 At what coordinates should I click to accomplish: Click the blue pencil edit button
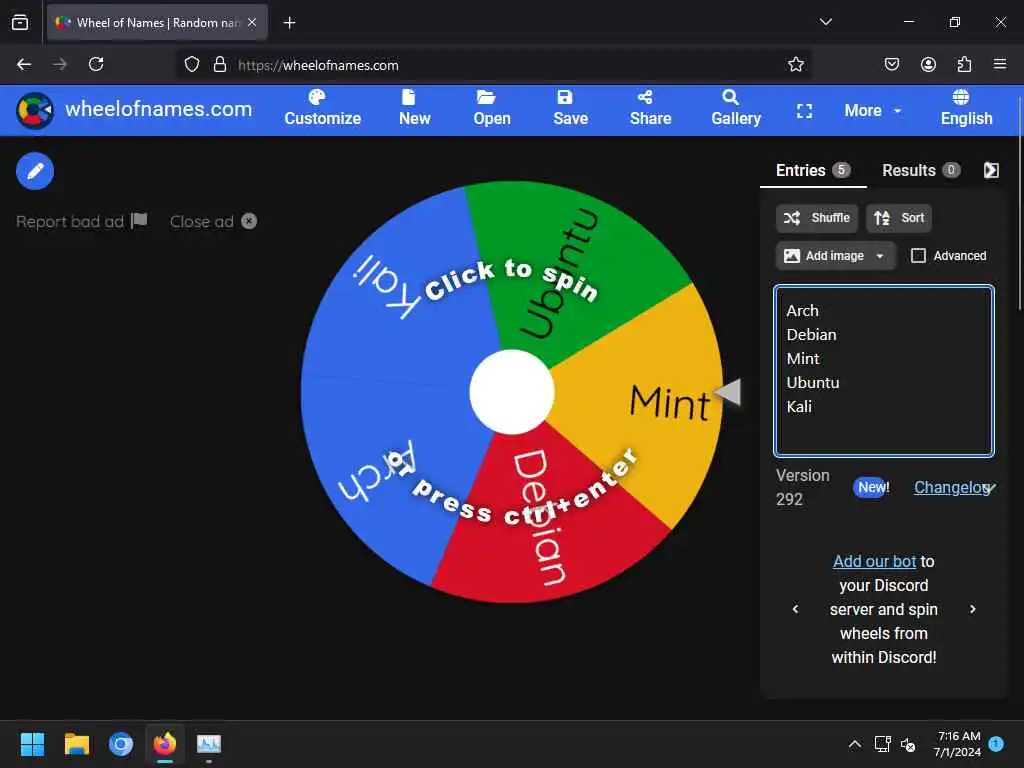click(35, 171)
